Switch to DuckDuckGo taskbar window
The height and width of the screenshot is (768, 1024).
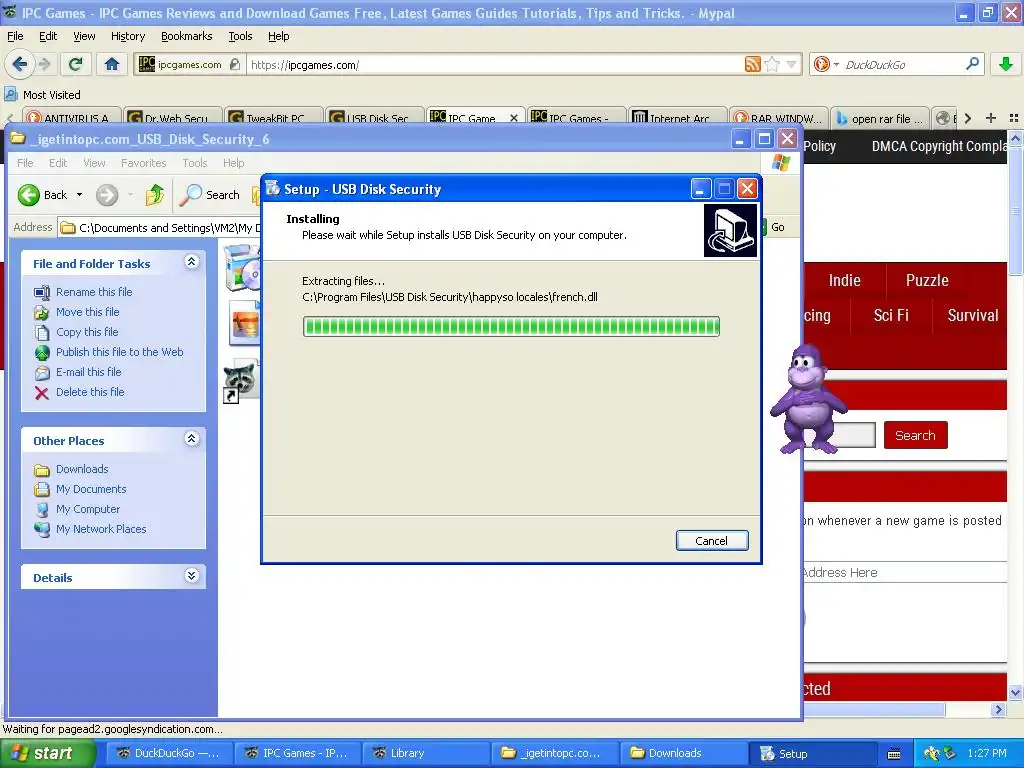coord(167,754)
